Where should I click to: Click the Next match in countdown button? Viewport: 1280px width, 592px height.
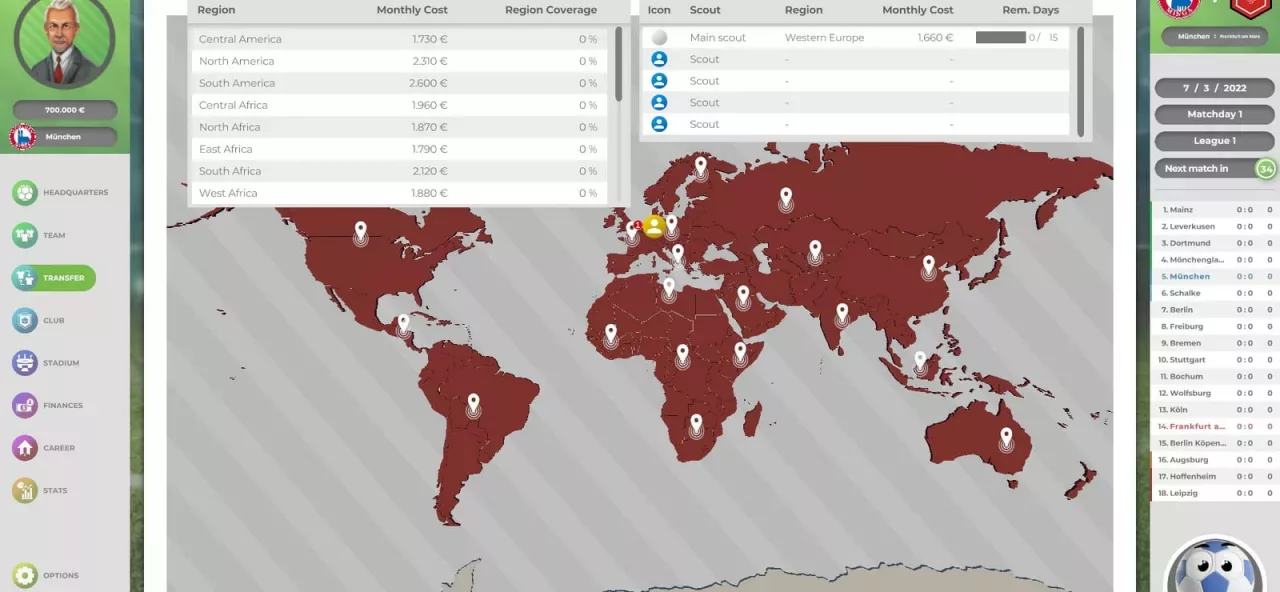click(x=1215, y=168)
